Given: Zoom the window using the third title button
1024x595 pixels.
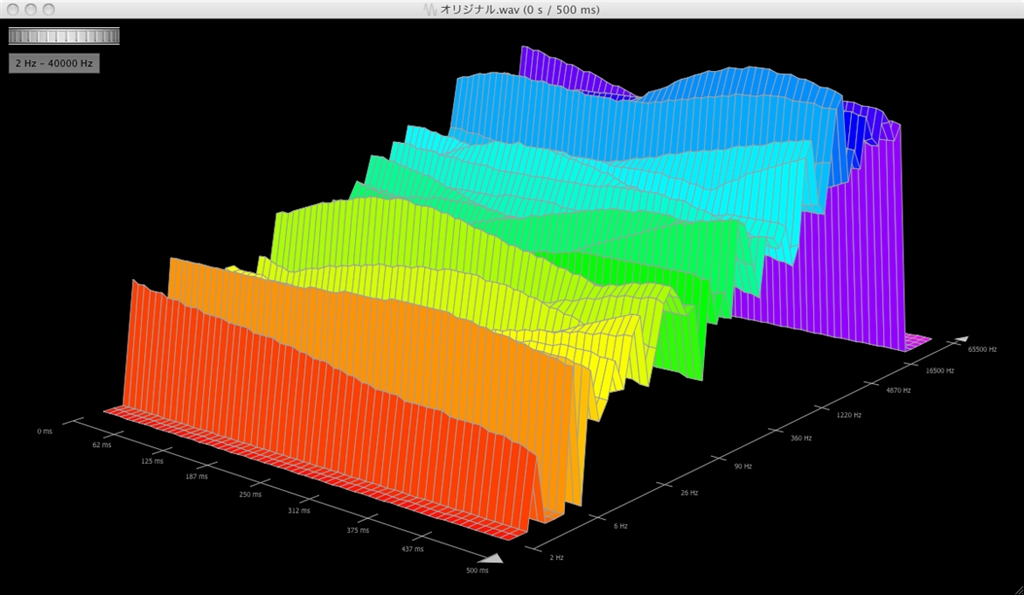Looking at the screenshot, I should 50,9.
